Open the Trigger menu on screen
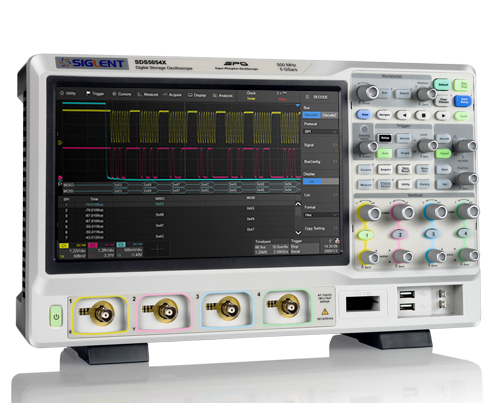The width and height of the screenshot is (494, 403). click(x=95, y=94)
